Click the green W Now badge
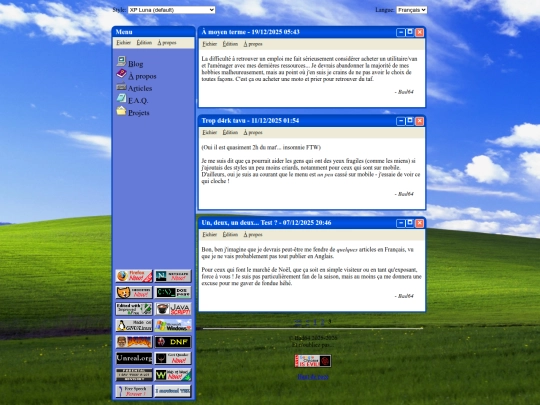This screenshot has height=405, width=540. pyautogui.click(x=173, y=375)
